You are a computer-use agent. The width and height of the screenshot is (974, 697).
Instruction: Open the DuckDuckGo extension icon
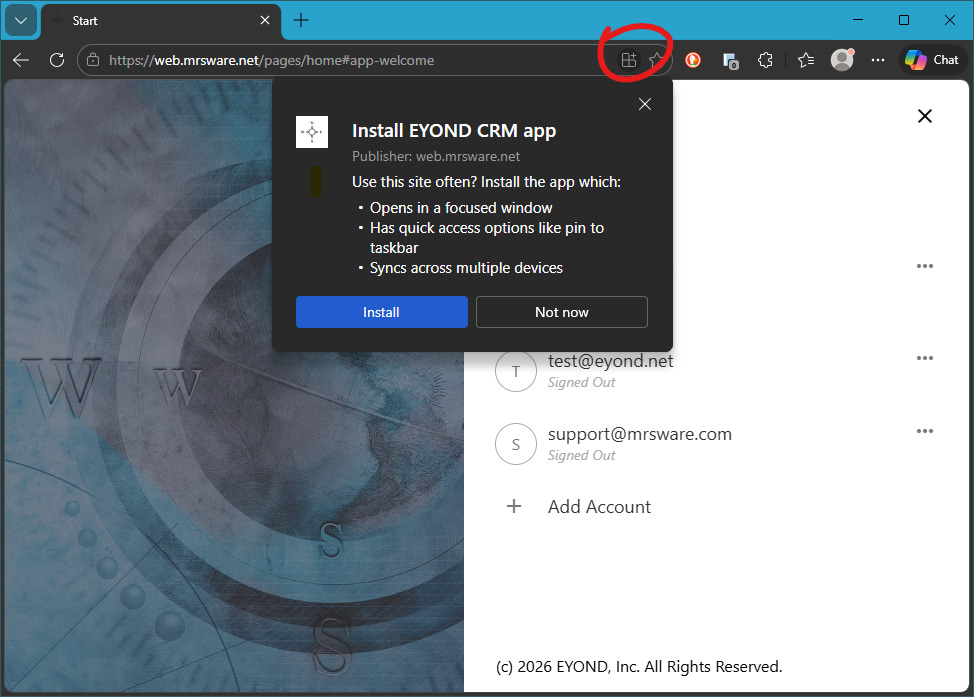click(x=693, y=60)
